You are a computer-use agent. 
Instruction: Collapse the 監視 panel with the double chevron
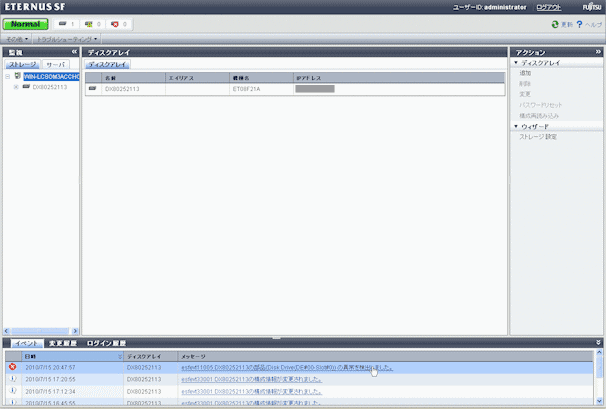click(74, 52)
